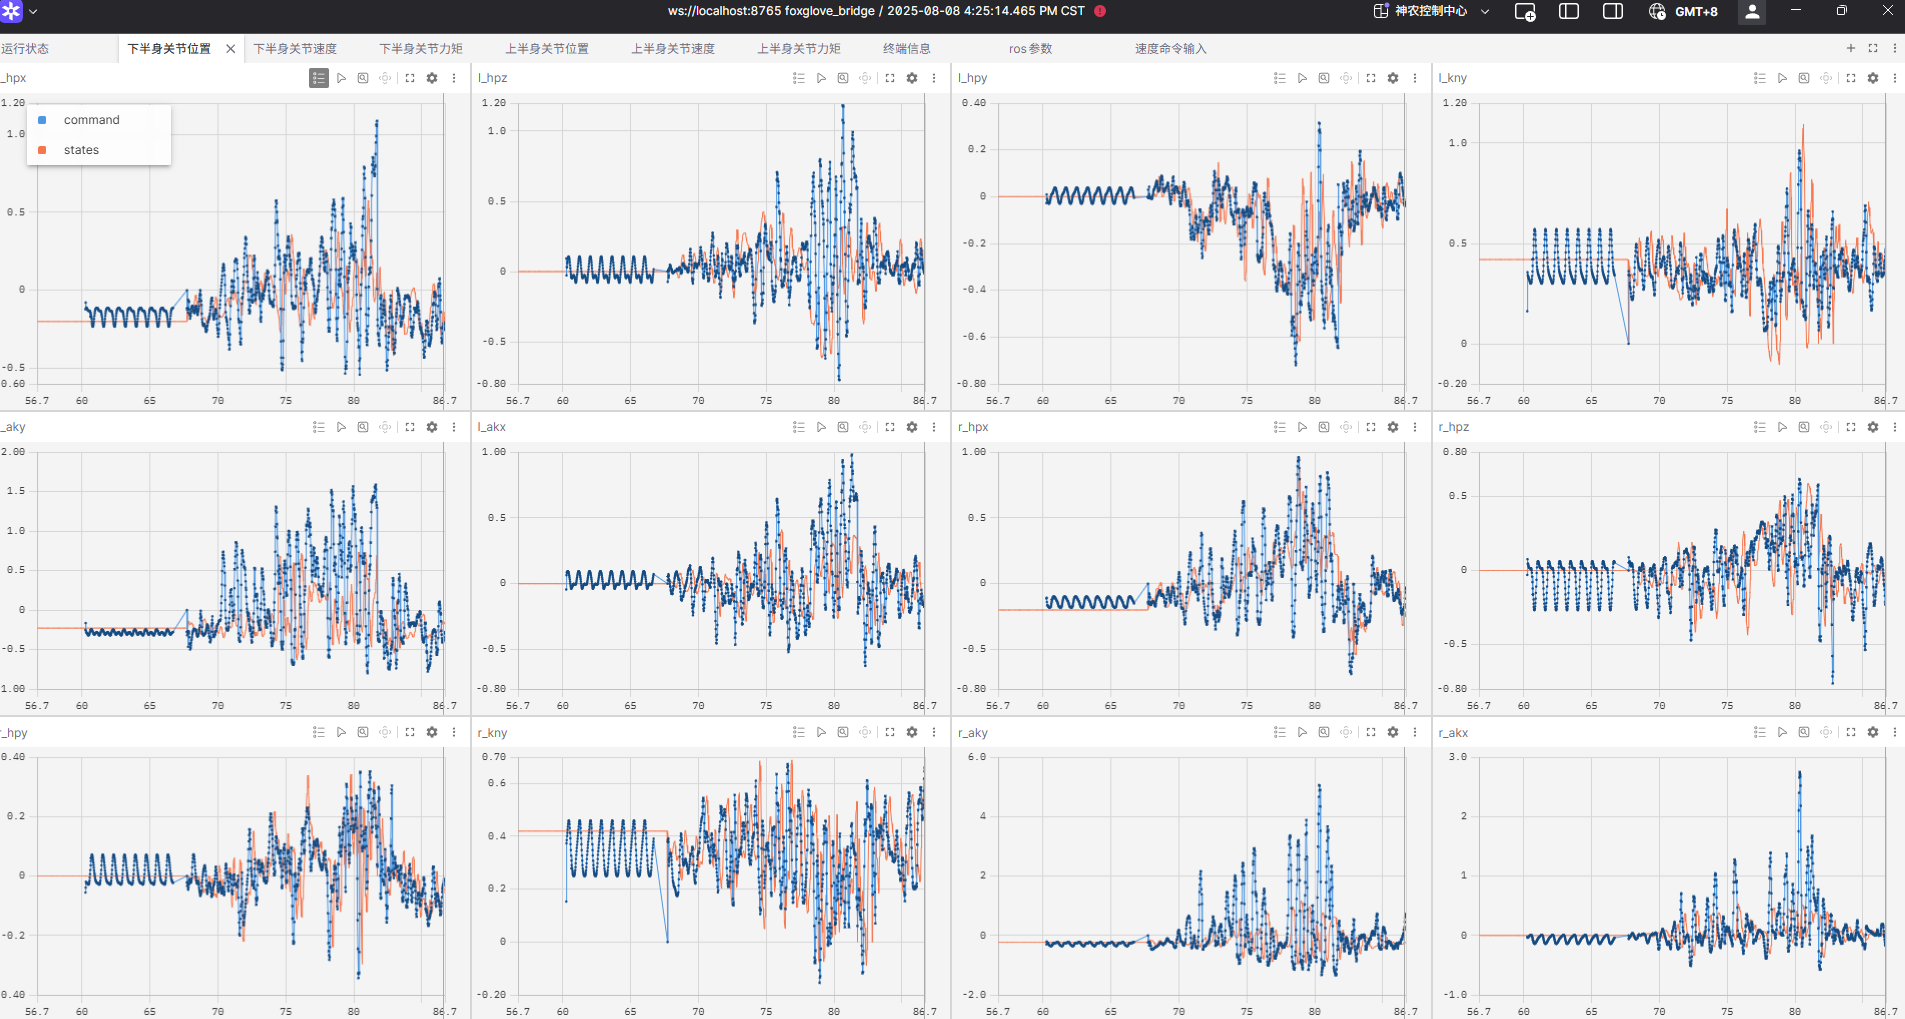The image size is (1905, 1019).
Task: Add a new tab with the plus button
Action: point(1851,48)
